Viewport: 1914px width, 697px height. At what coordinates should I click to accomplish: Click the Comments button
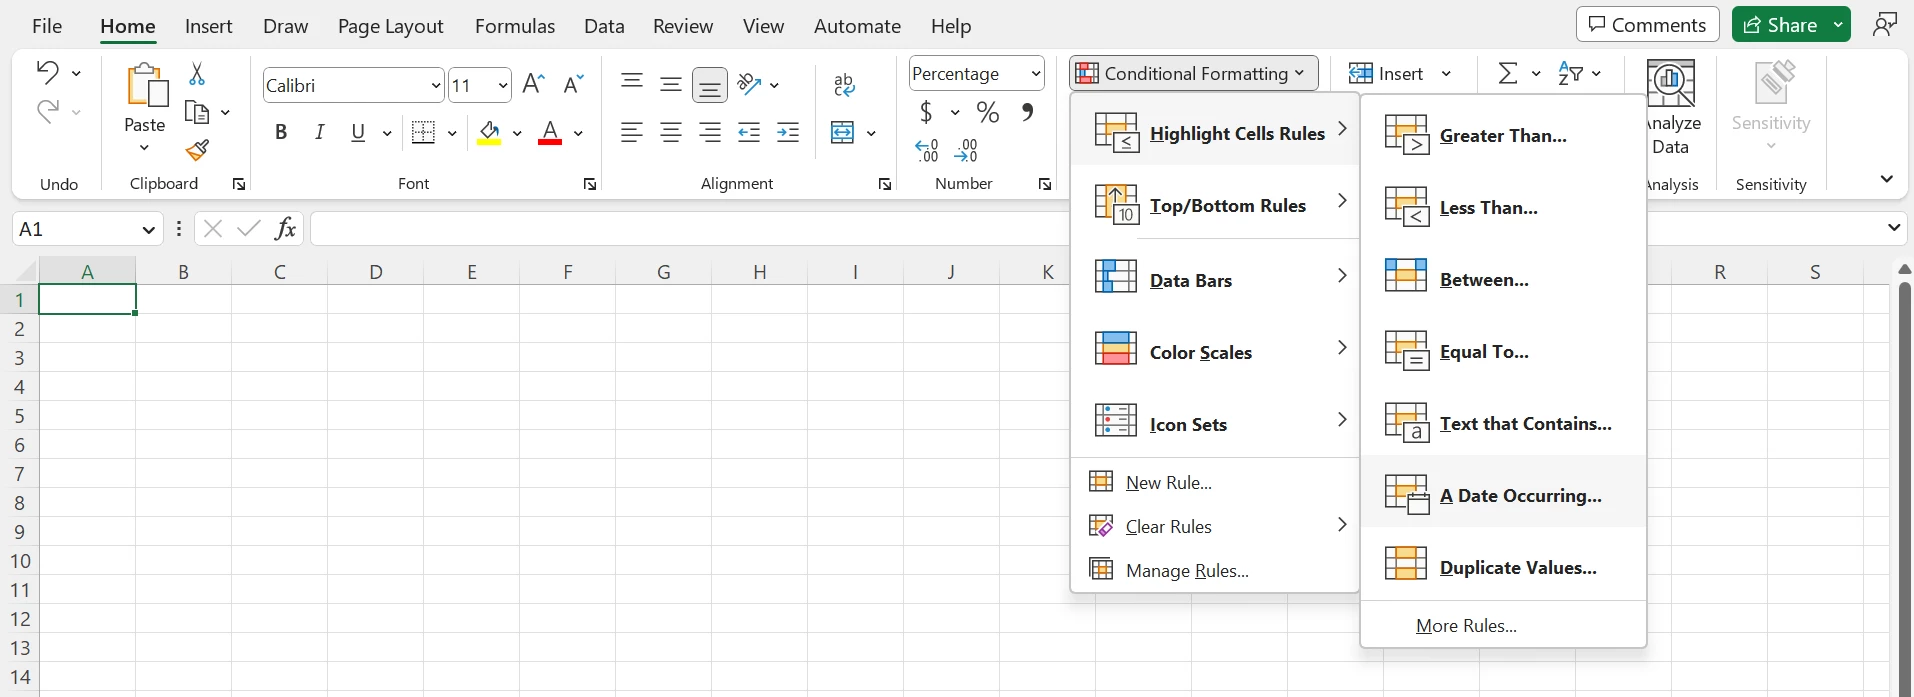(1647, 25)
